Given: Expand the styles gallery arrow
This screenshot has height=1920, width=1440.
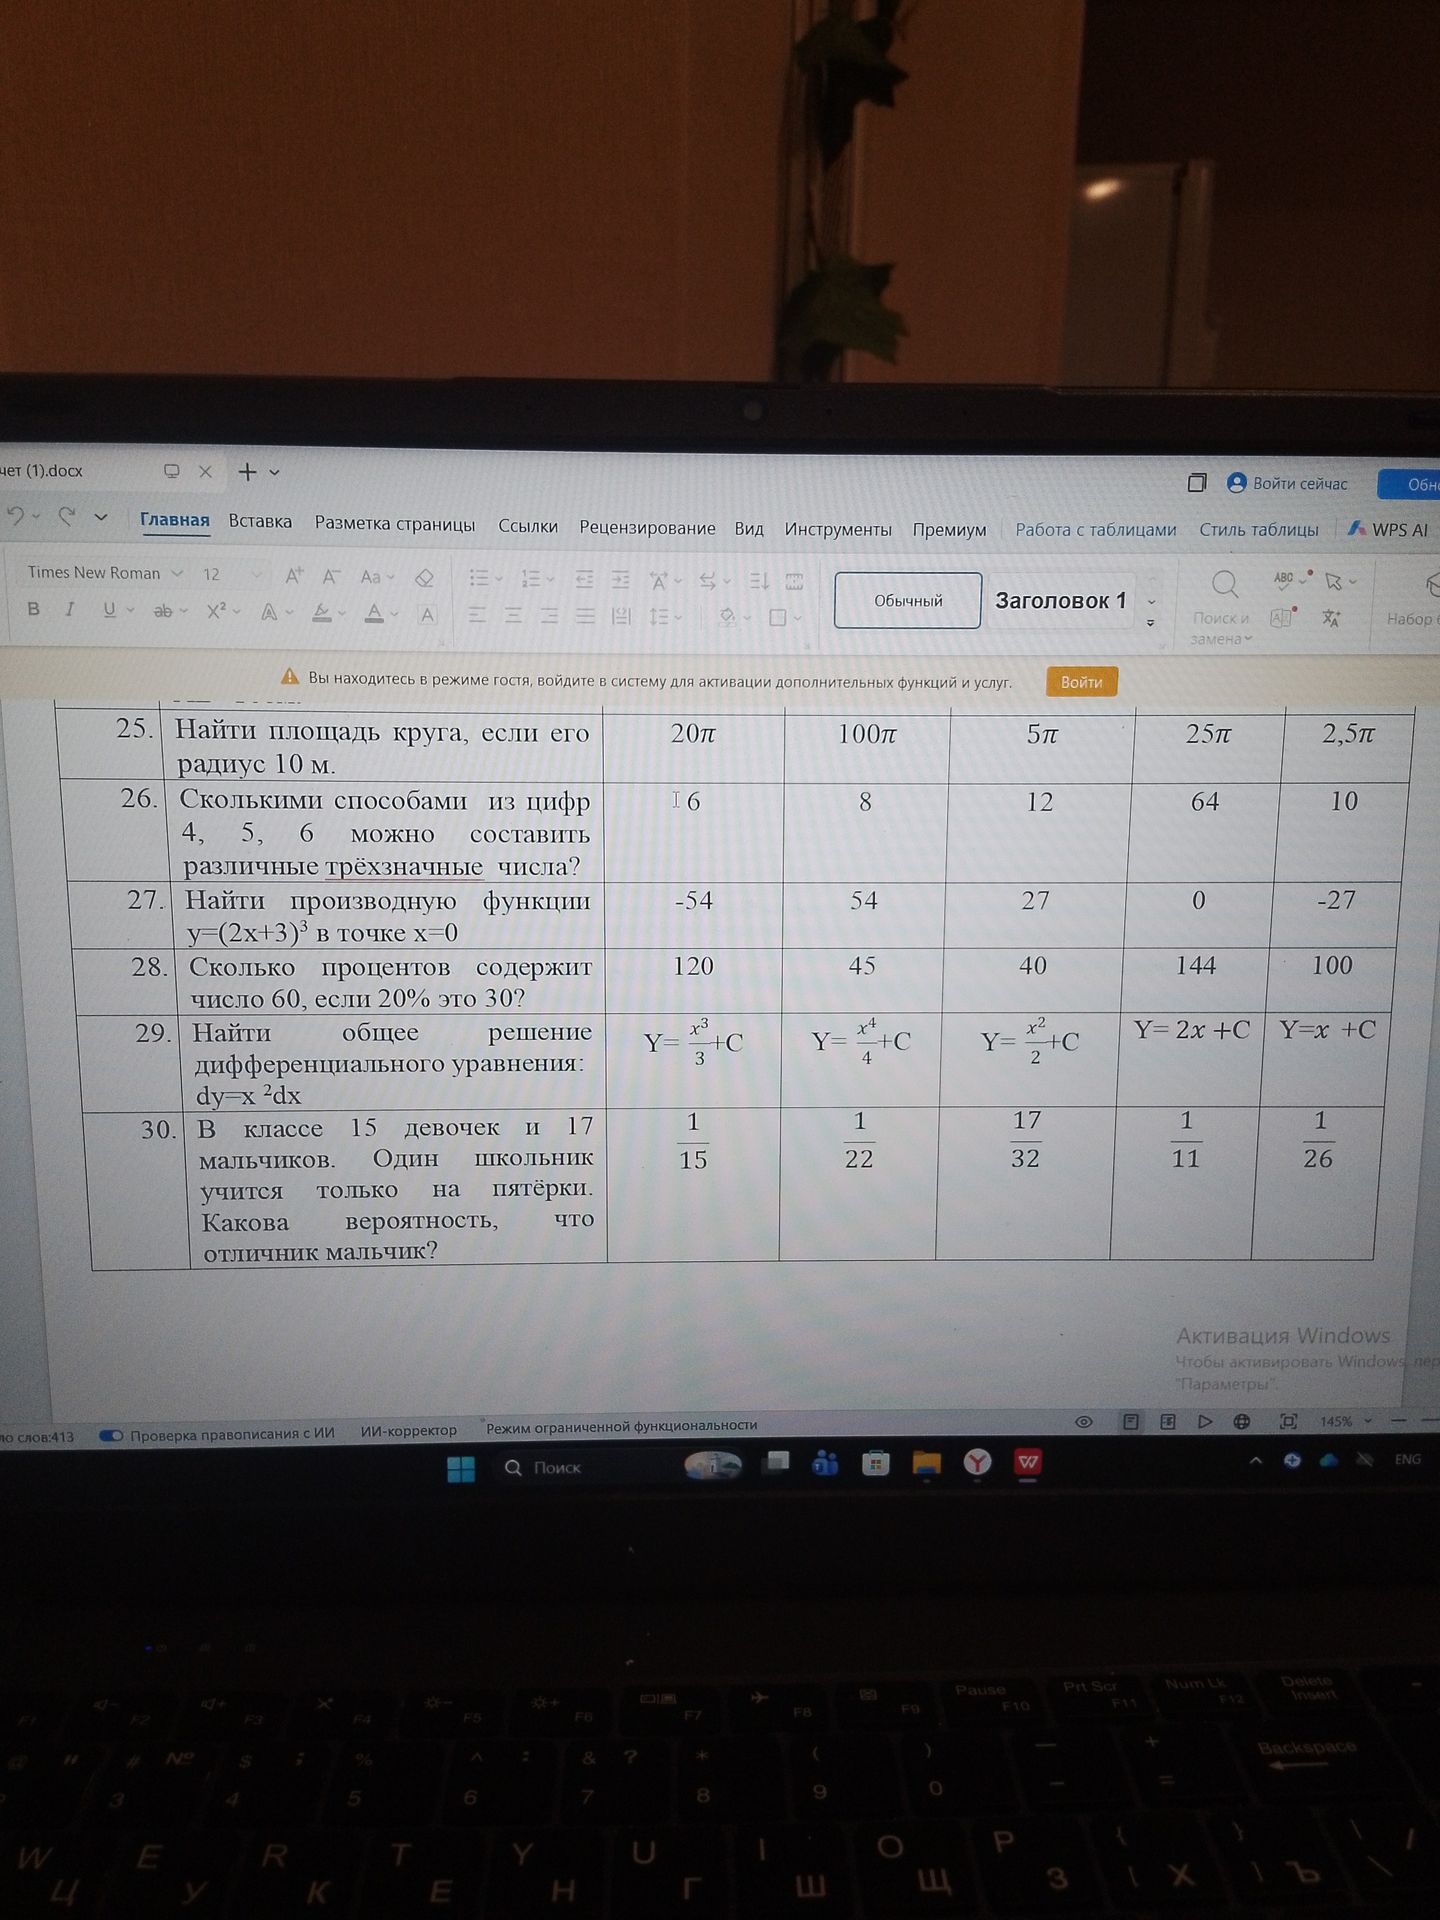Looking at the screenshot, I should click(x=1151, y=622).
